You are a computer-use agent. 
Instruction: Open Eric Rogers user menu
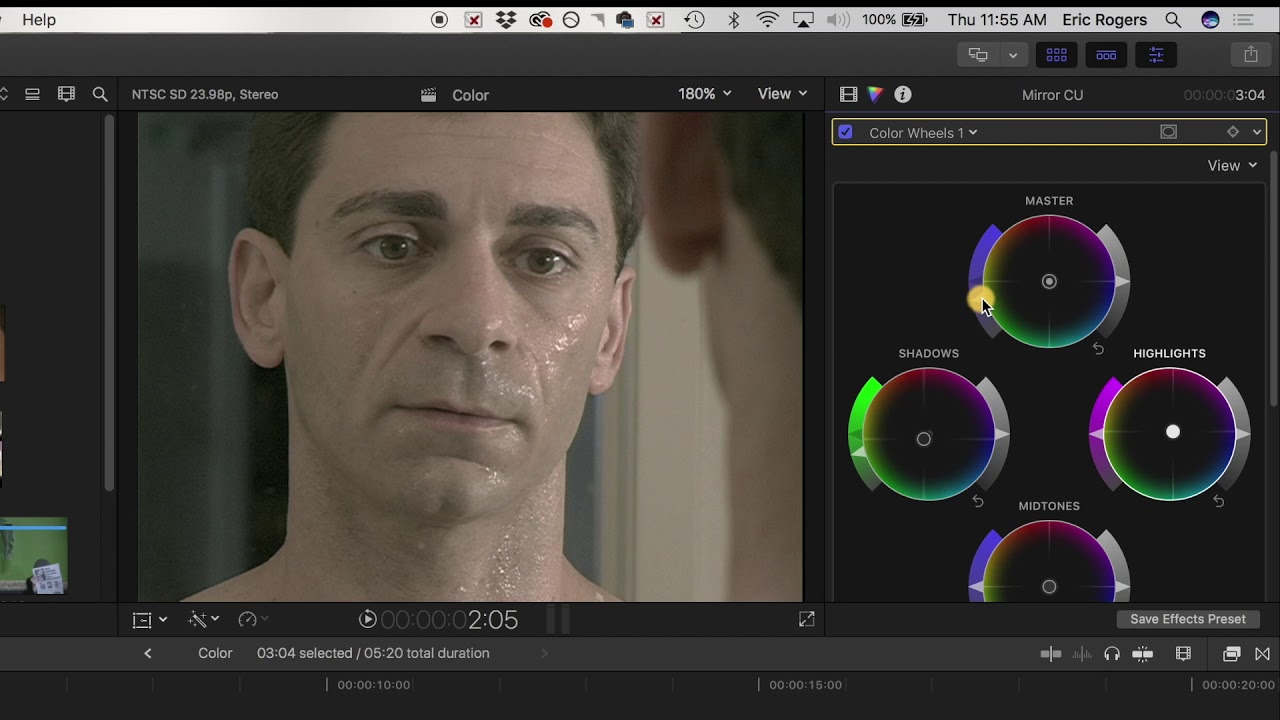1106,19
